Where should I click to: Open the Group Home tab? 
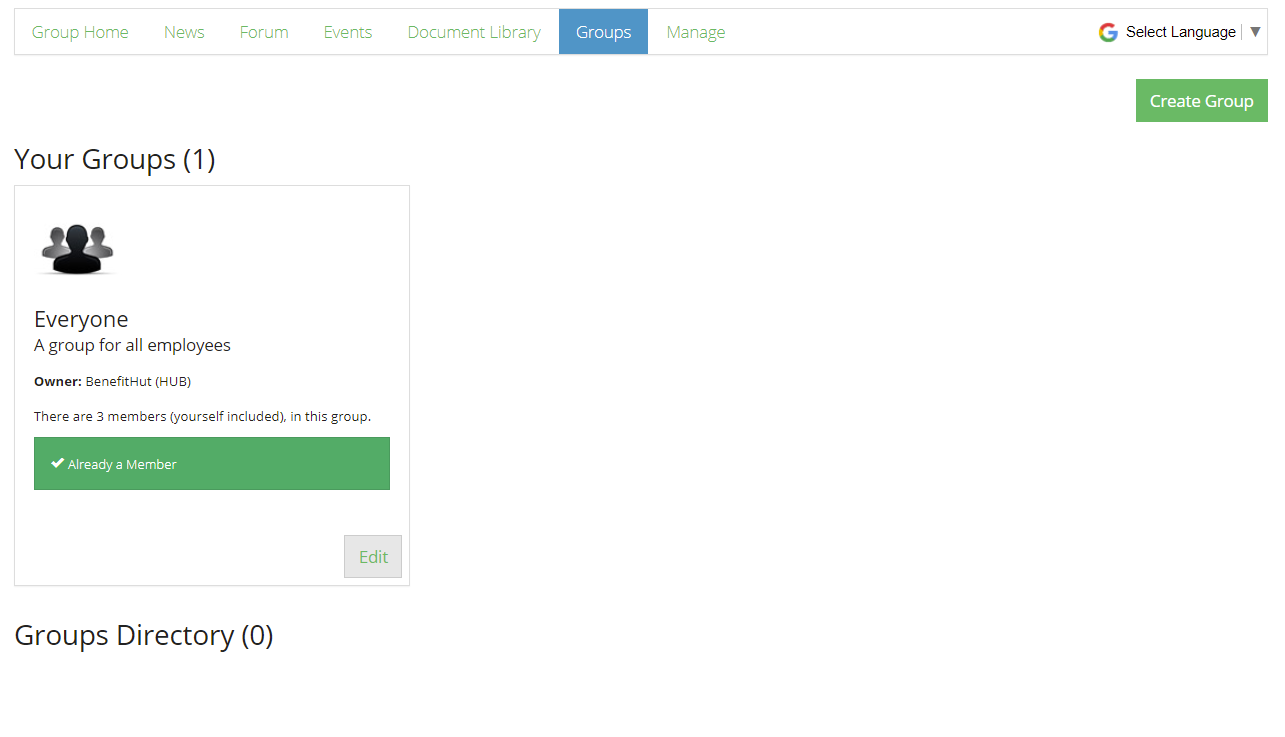pyautogui.click(x=80, y=32)
